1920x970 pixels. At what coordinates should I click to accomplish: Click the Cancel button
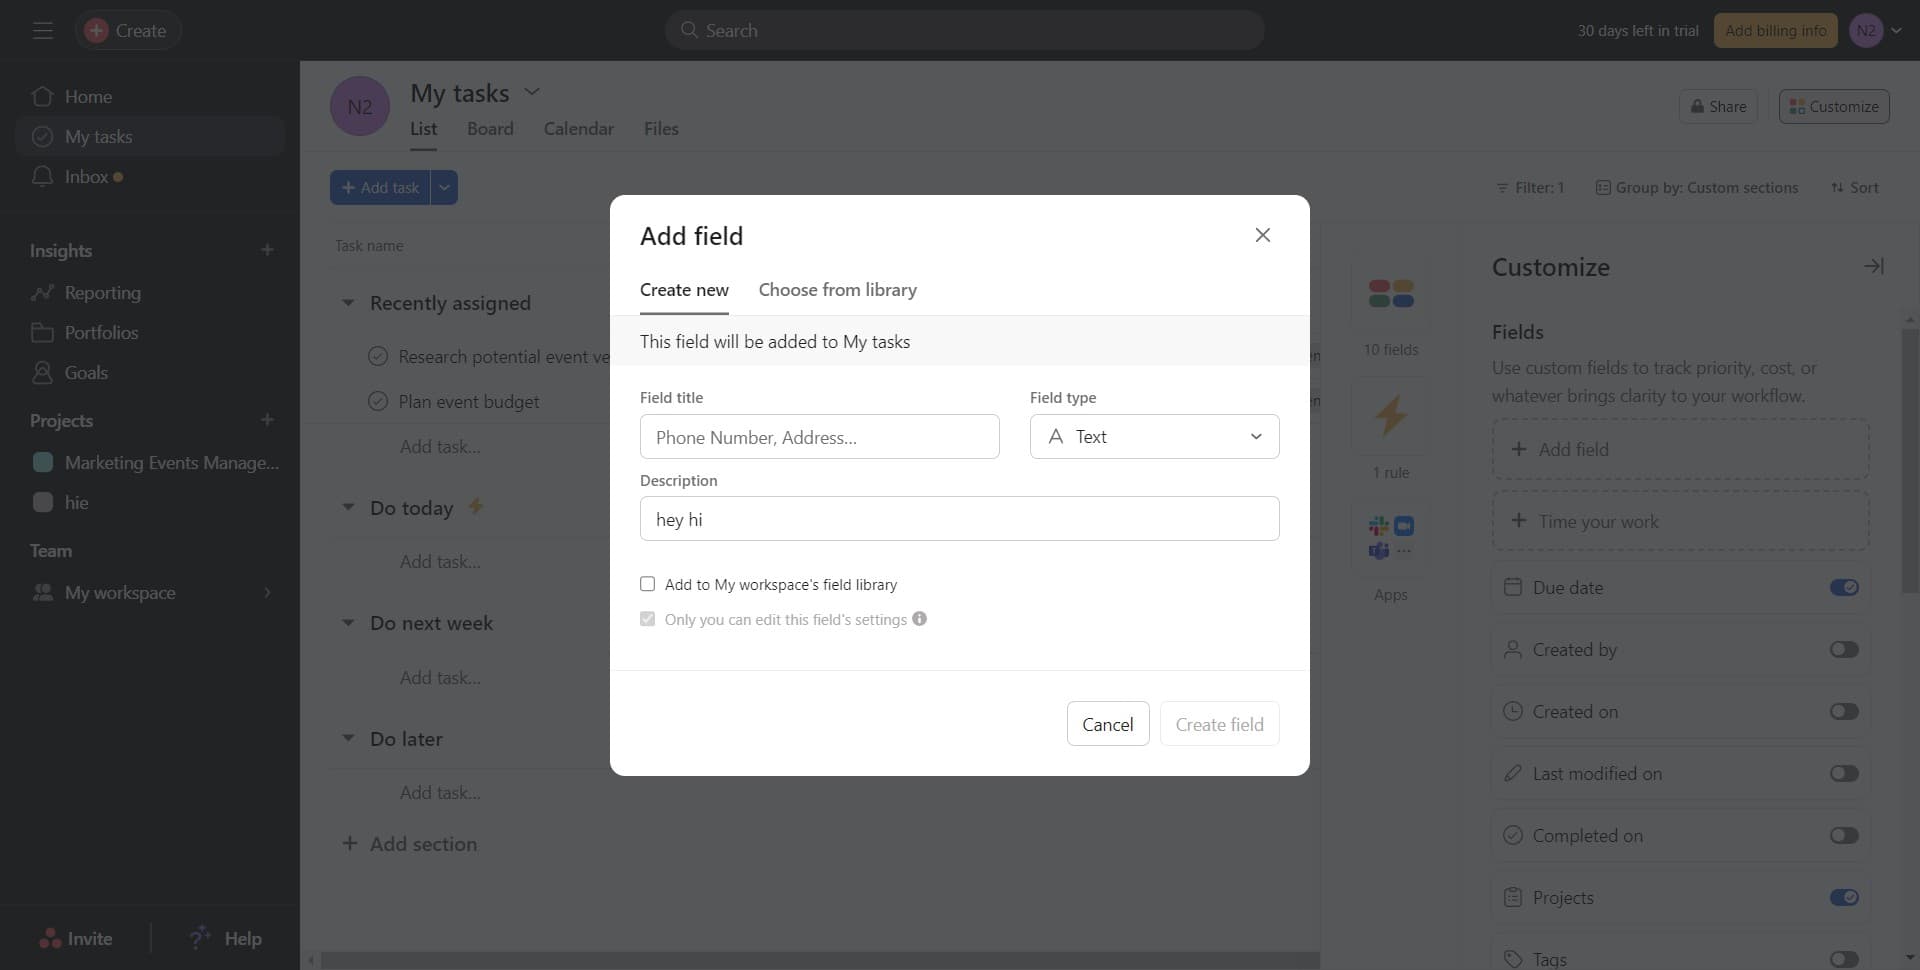(x=1107, y=724)
